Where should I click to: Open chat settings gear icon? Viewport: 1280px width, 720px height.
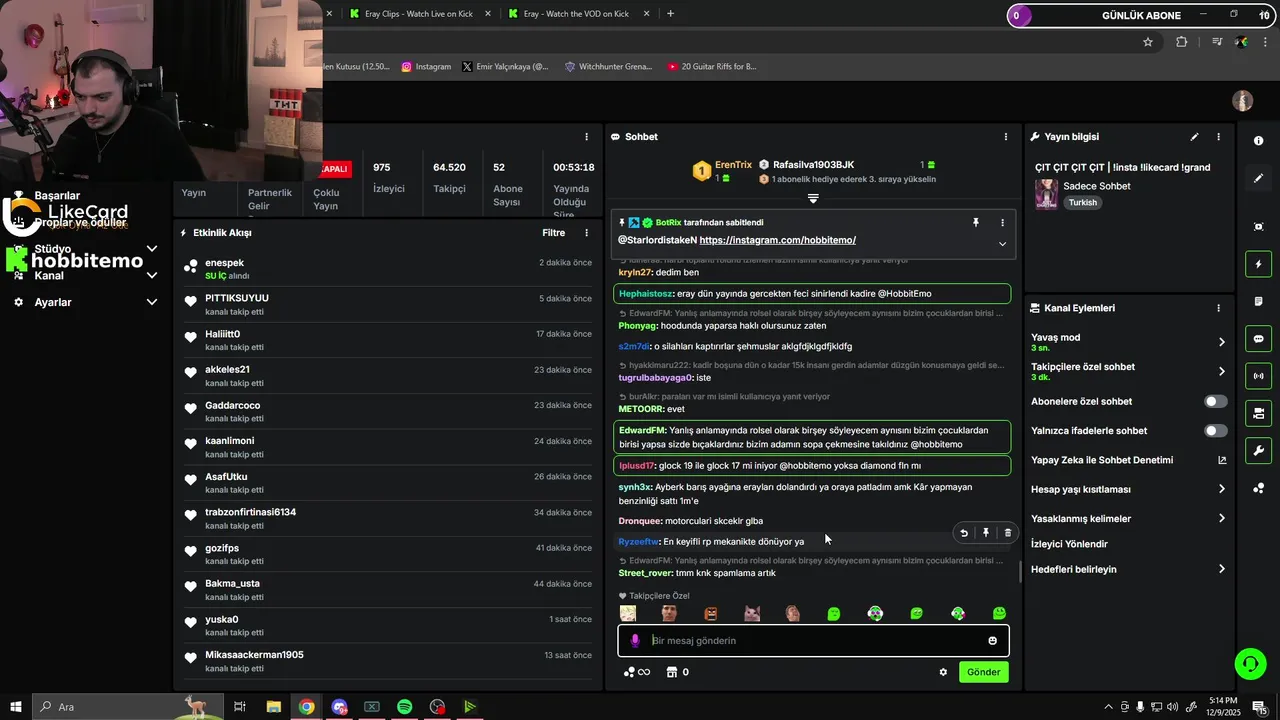(x=943, y=672)
